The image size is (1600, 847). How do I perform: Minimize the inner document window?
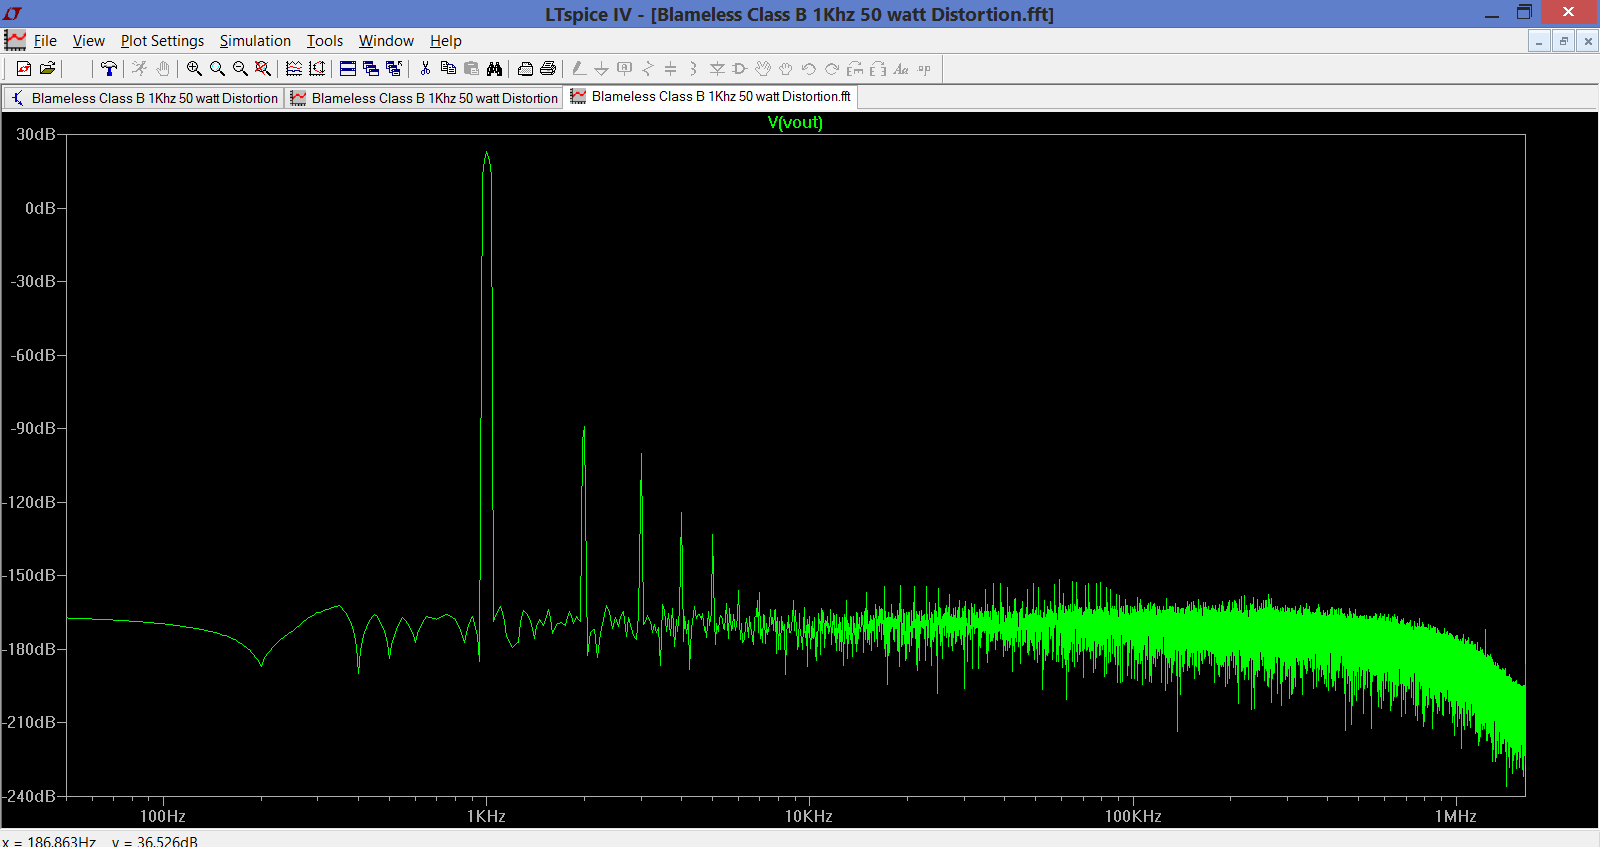(1539, 41)
